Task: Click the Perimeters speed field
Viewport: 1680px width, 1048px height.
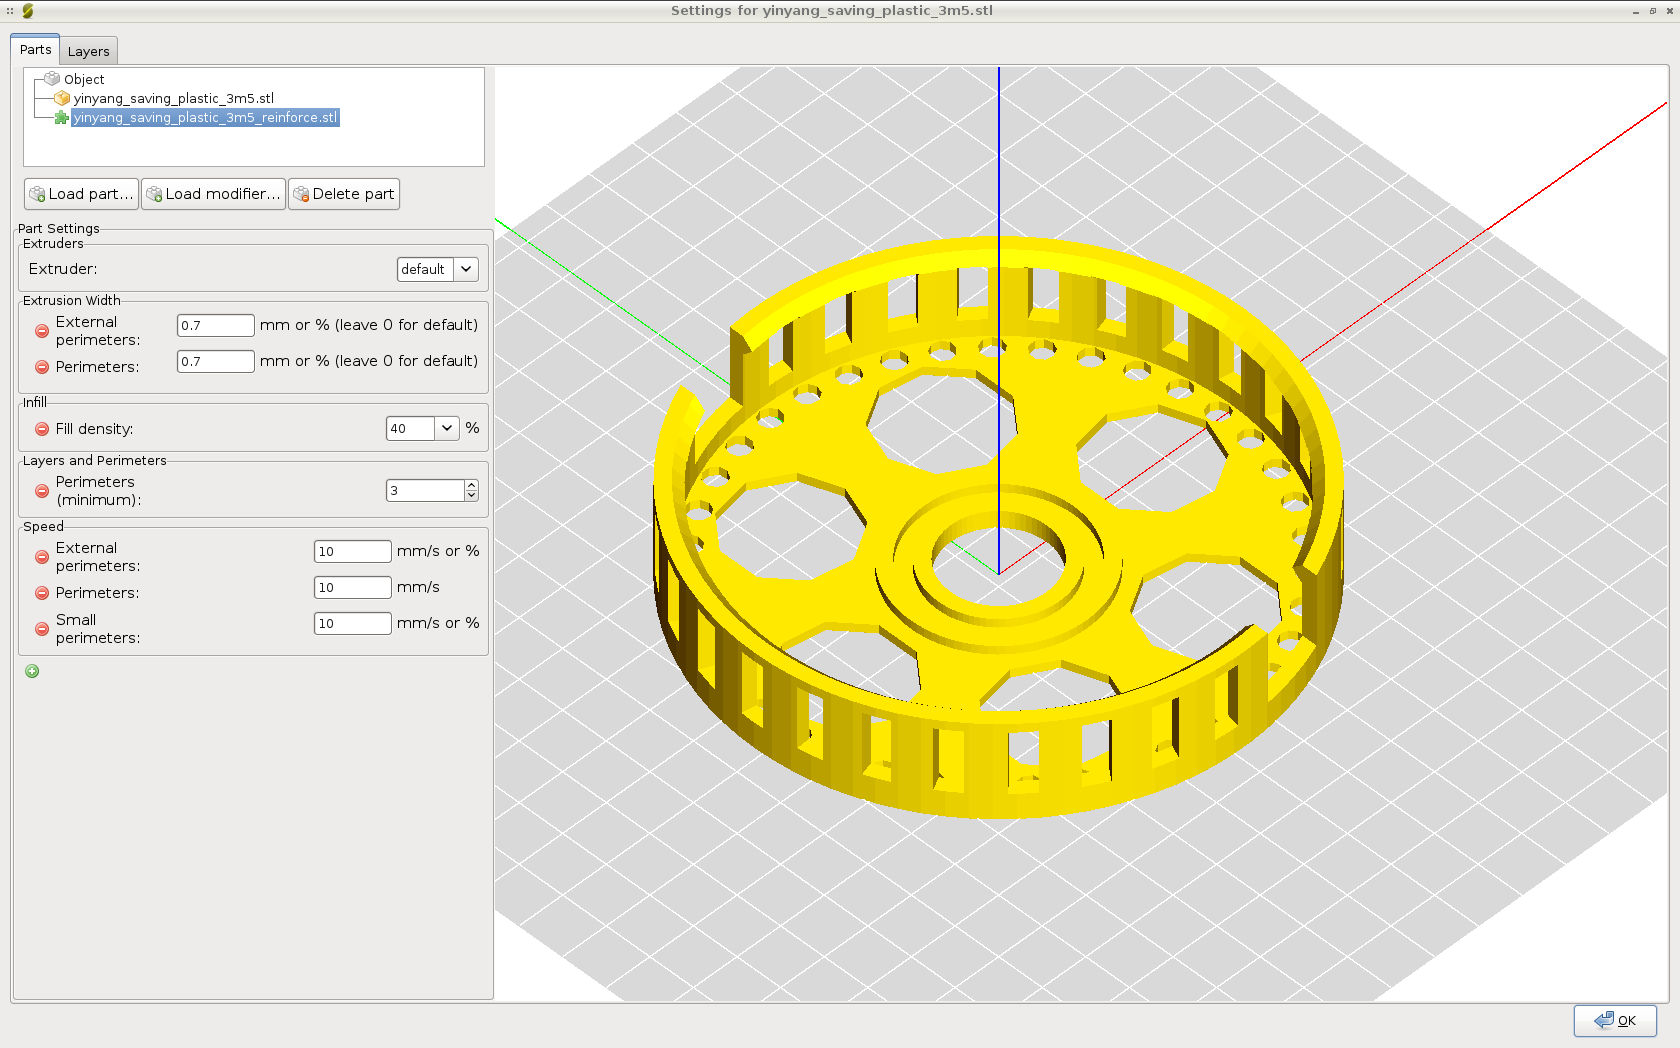Action: coord(352,587)
